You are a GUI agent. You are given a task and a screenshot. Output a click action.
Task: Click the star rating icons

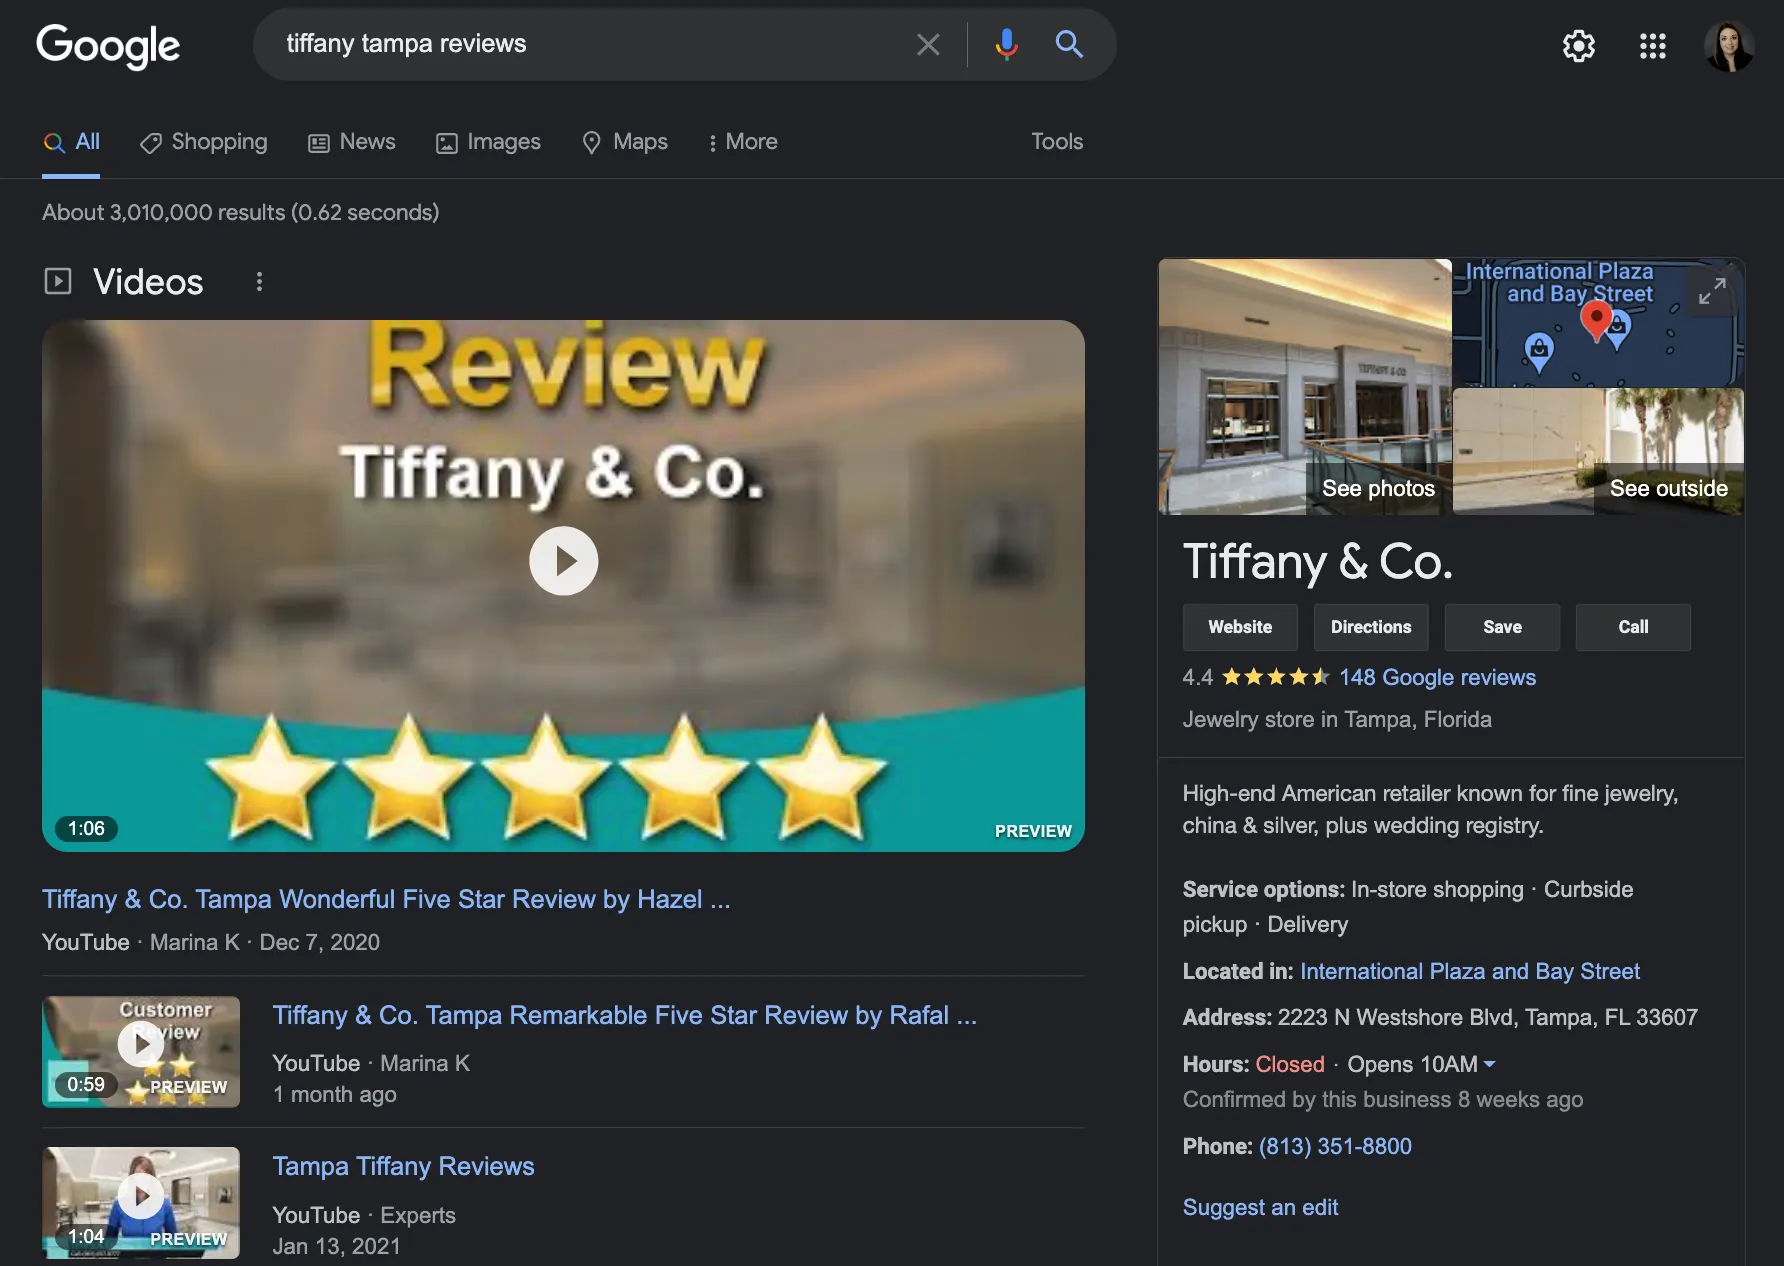[1275, 677]
